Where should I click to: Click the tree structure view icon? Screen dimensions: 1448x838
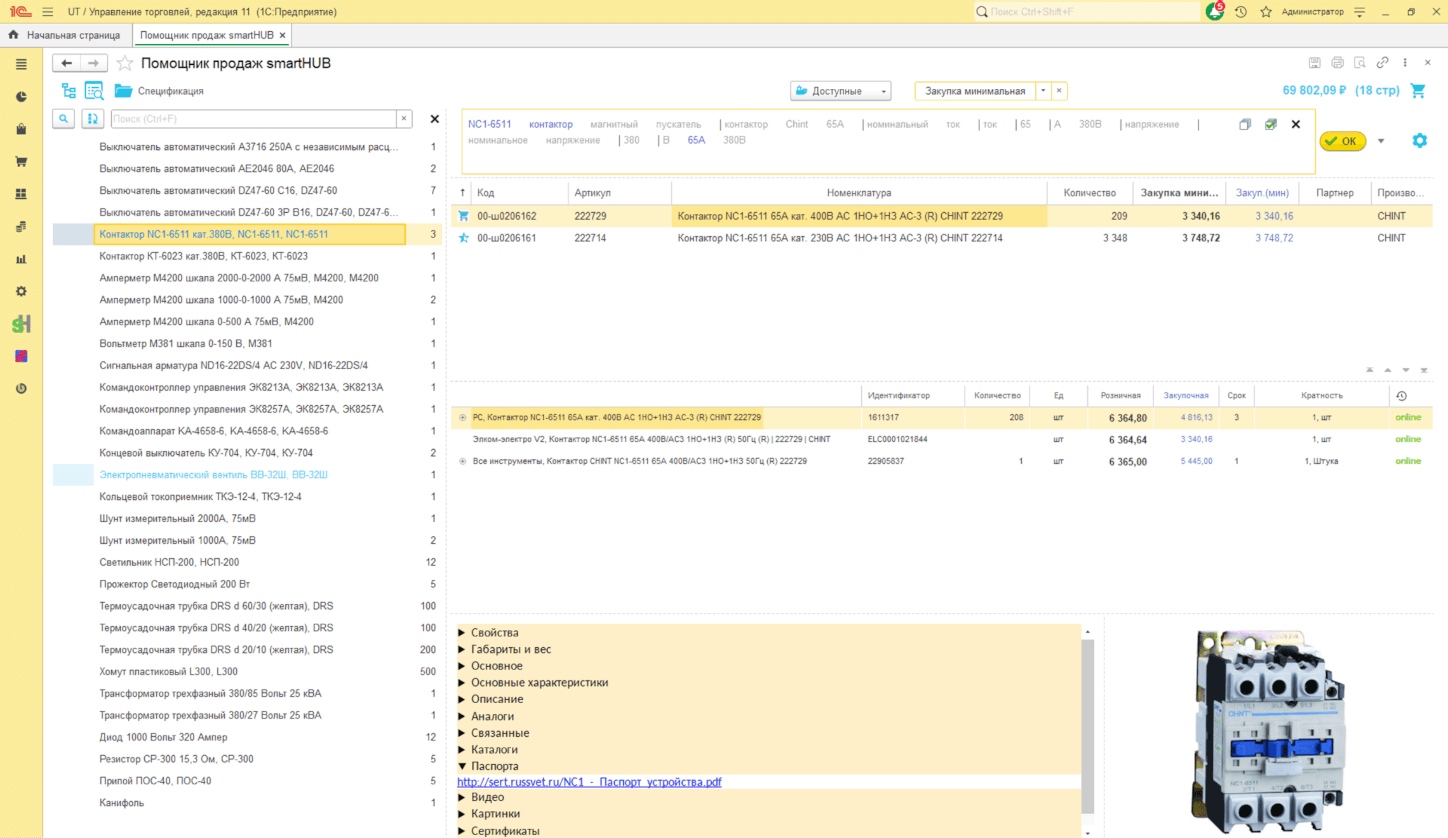click(69, 91)
